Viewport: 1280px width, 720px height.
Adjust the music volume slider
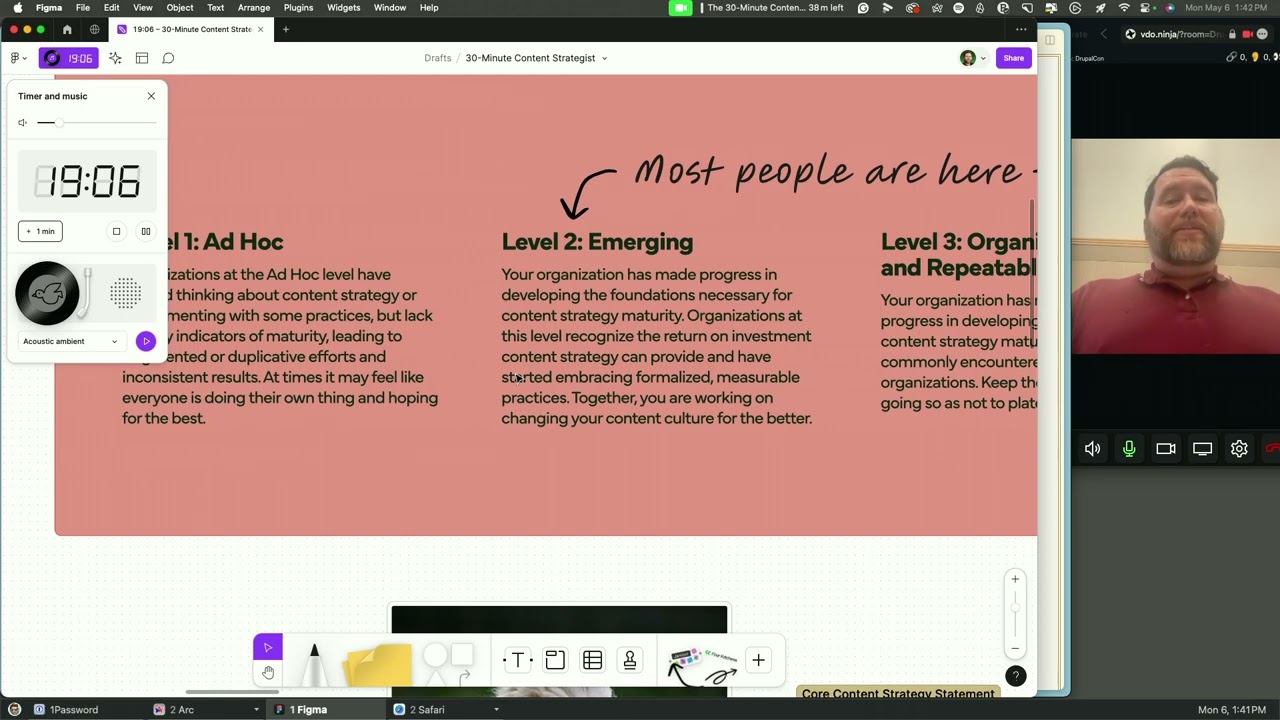tap(97, 122)
